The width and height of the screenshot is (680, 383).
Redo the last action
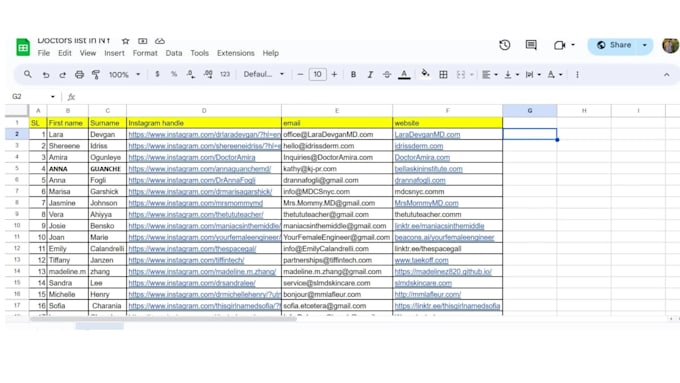click(62, 75)
